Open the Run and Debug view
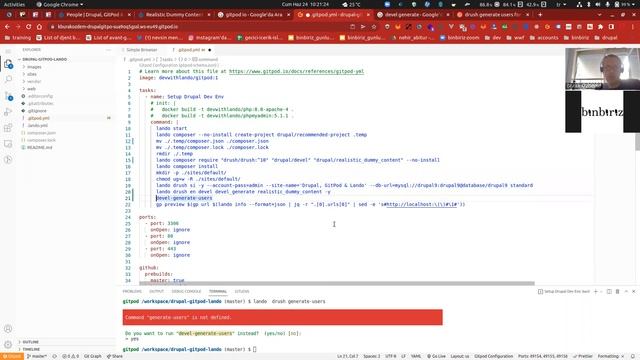 (8, 112)
